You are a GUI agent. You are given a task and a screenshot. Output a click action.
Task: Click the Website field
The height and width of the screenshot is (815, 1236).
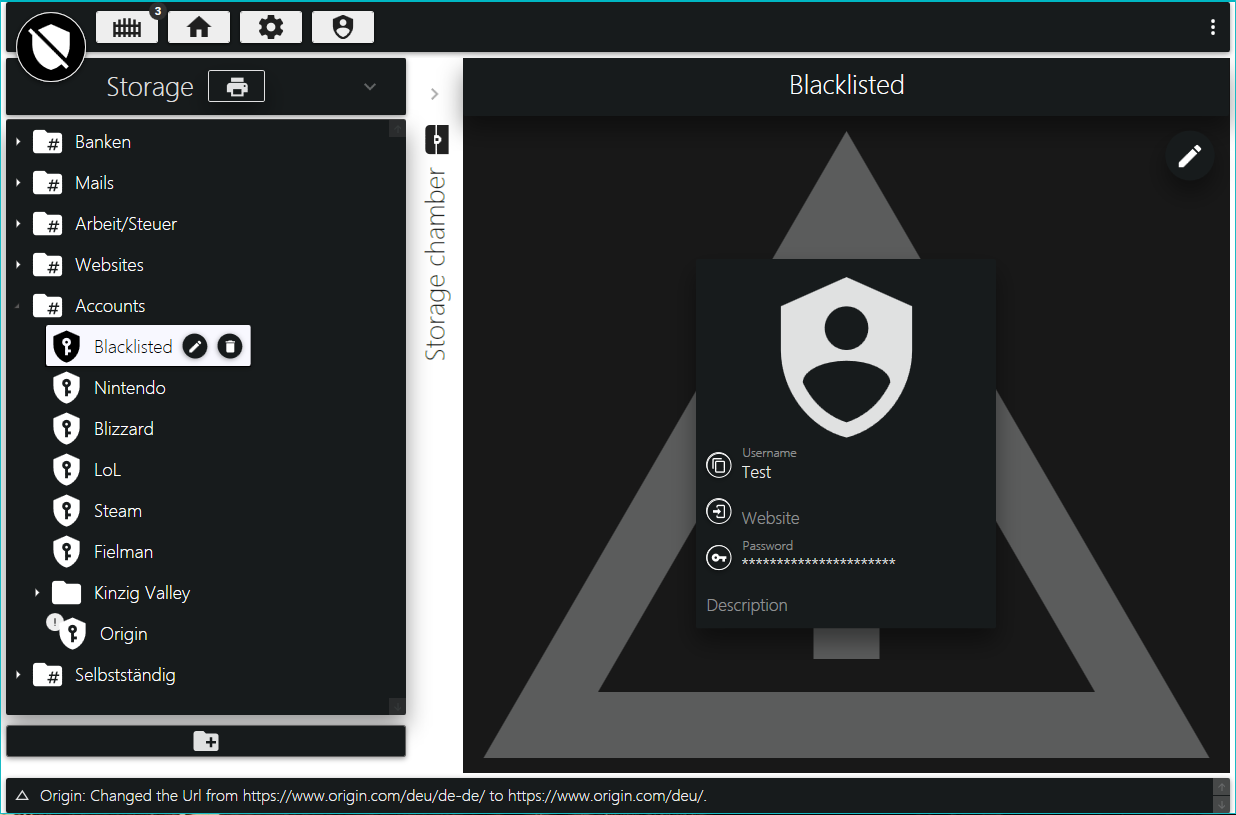pyautogui.click(x=770, y=518)
